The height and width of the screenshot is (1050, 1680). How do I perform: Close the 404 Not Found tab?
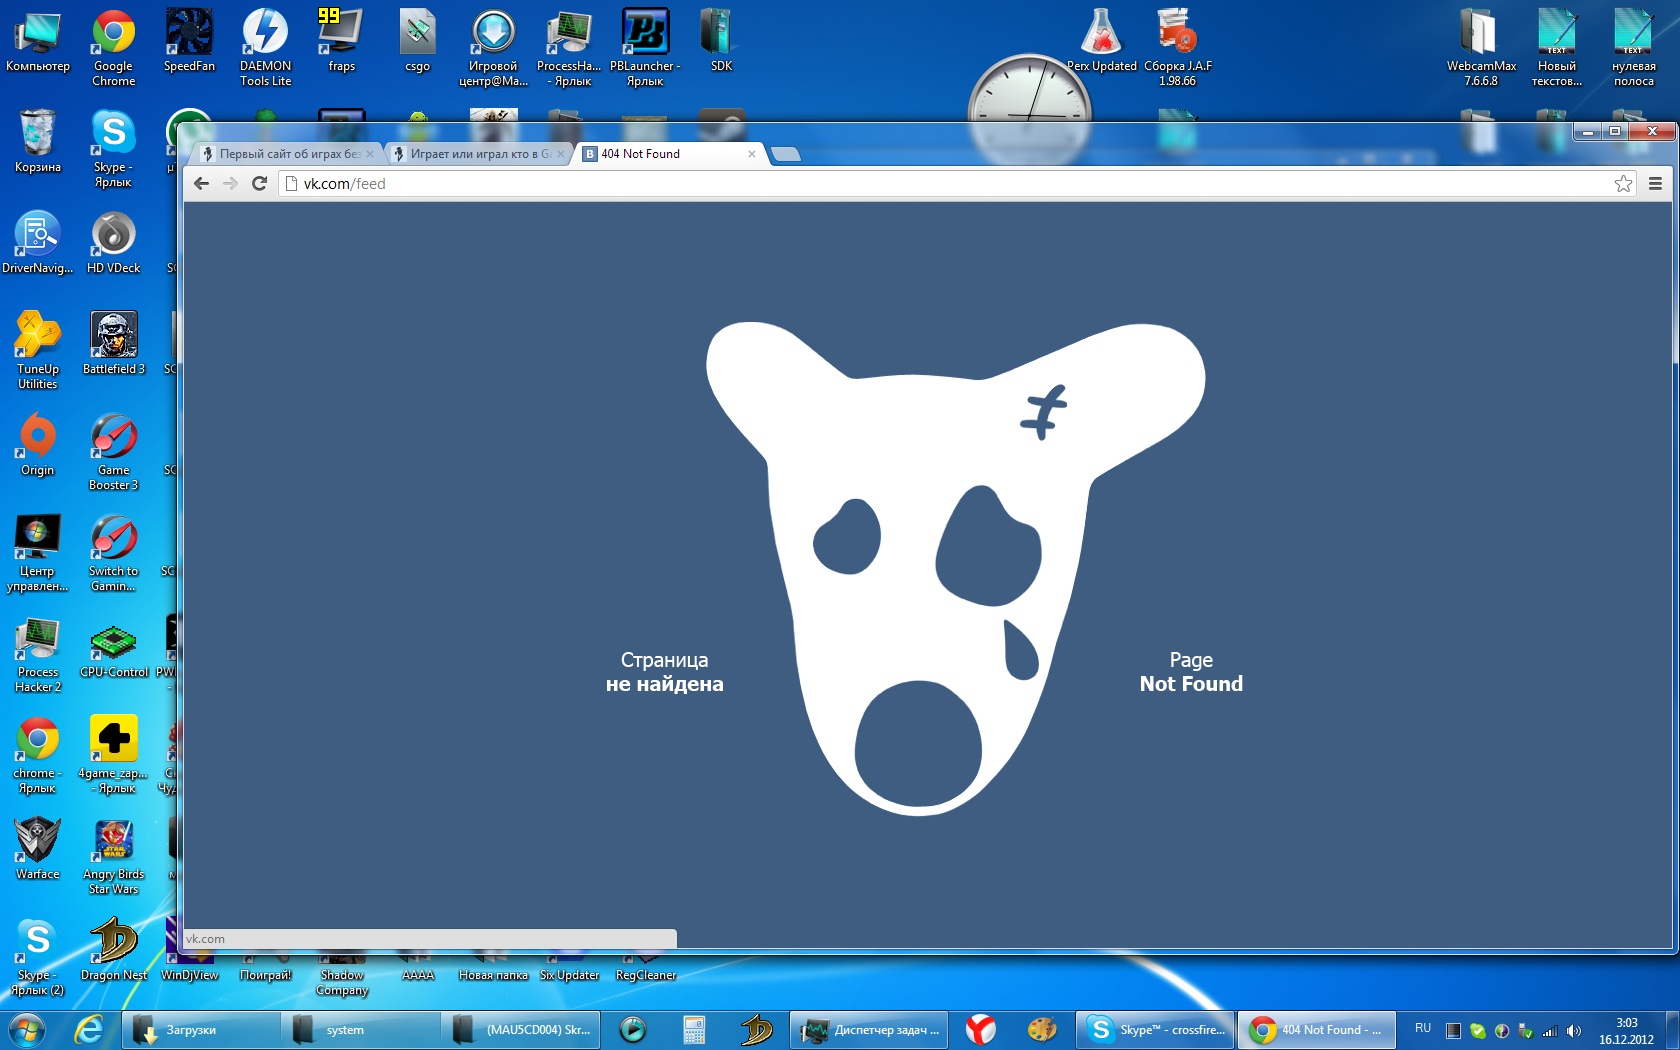pos(752,154)
